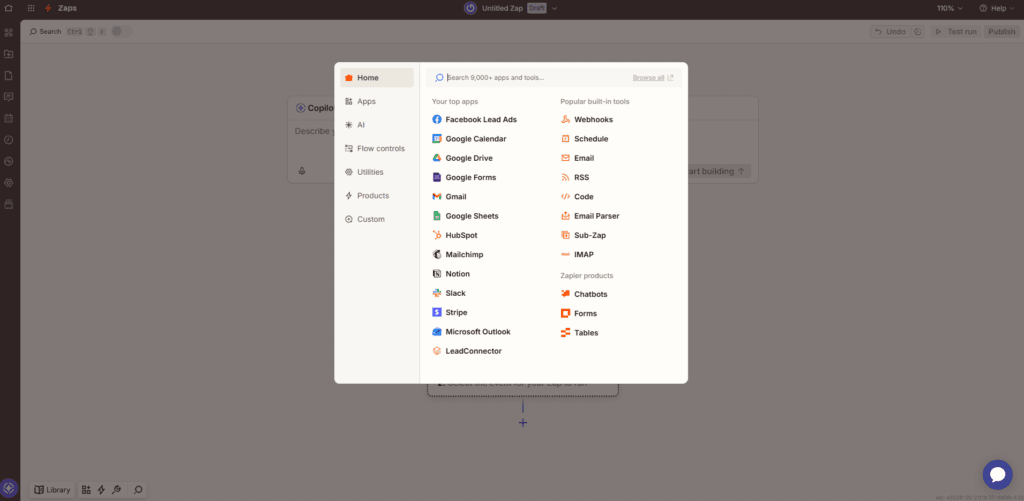Open the sidebar activity status icon
Viewport: 1024px width, 501px height.
point(8,161)
